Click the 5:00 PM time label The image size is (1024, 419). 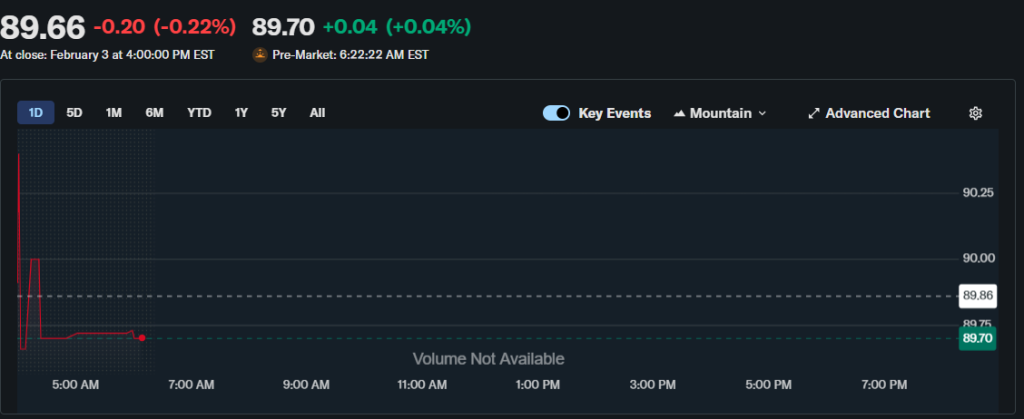pyautogui.click(x=768, y=385)
